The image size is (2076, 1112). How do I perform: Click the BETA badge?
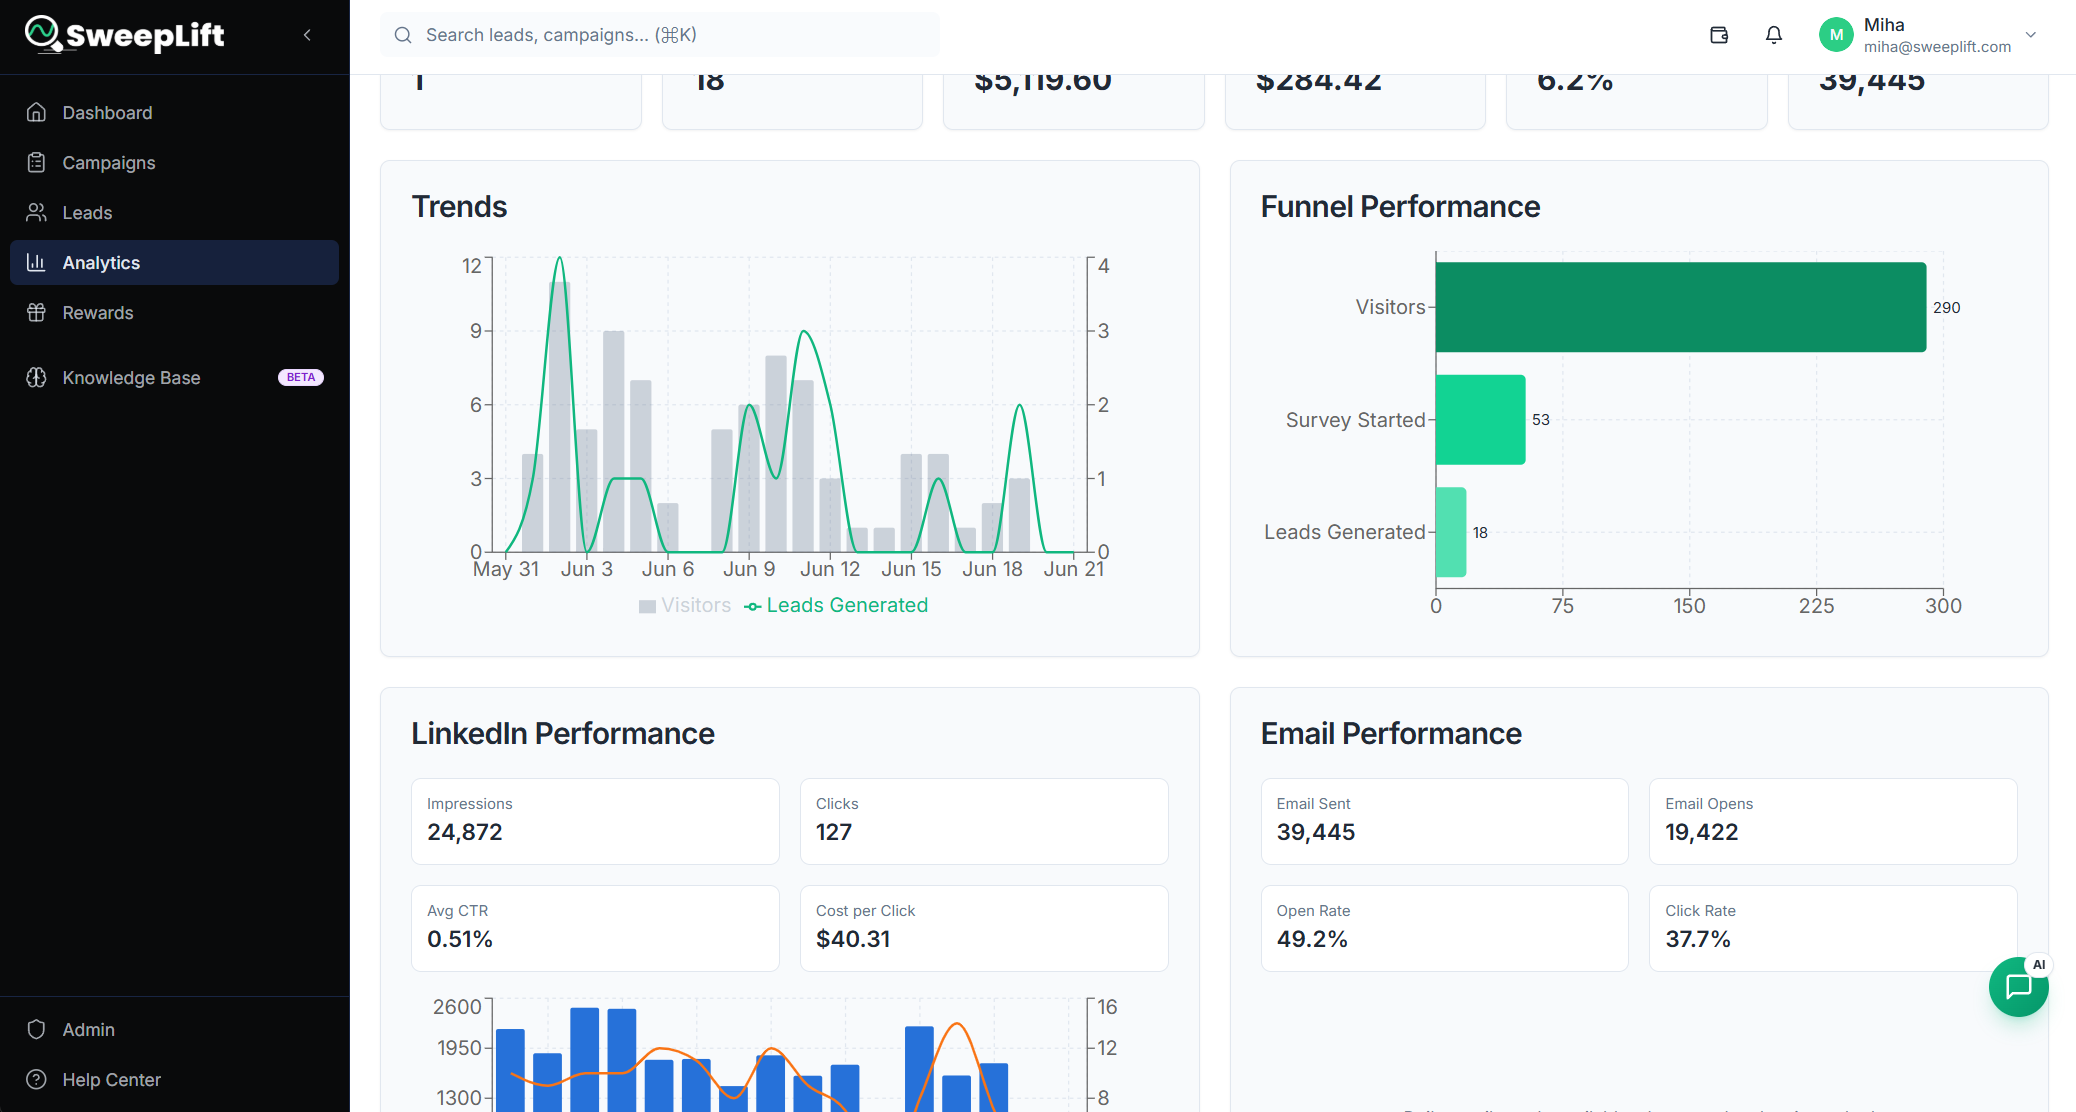point(301,378)
